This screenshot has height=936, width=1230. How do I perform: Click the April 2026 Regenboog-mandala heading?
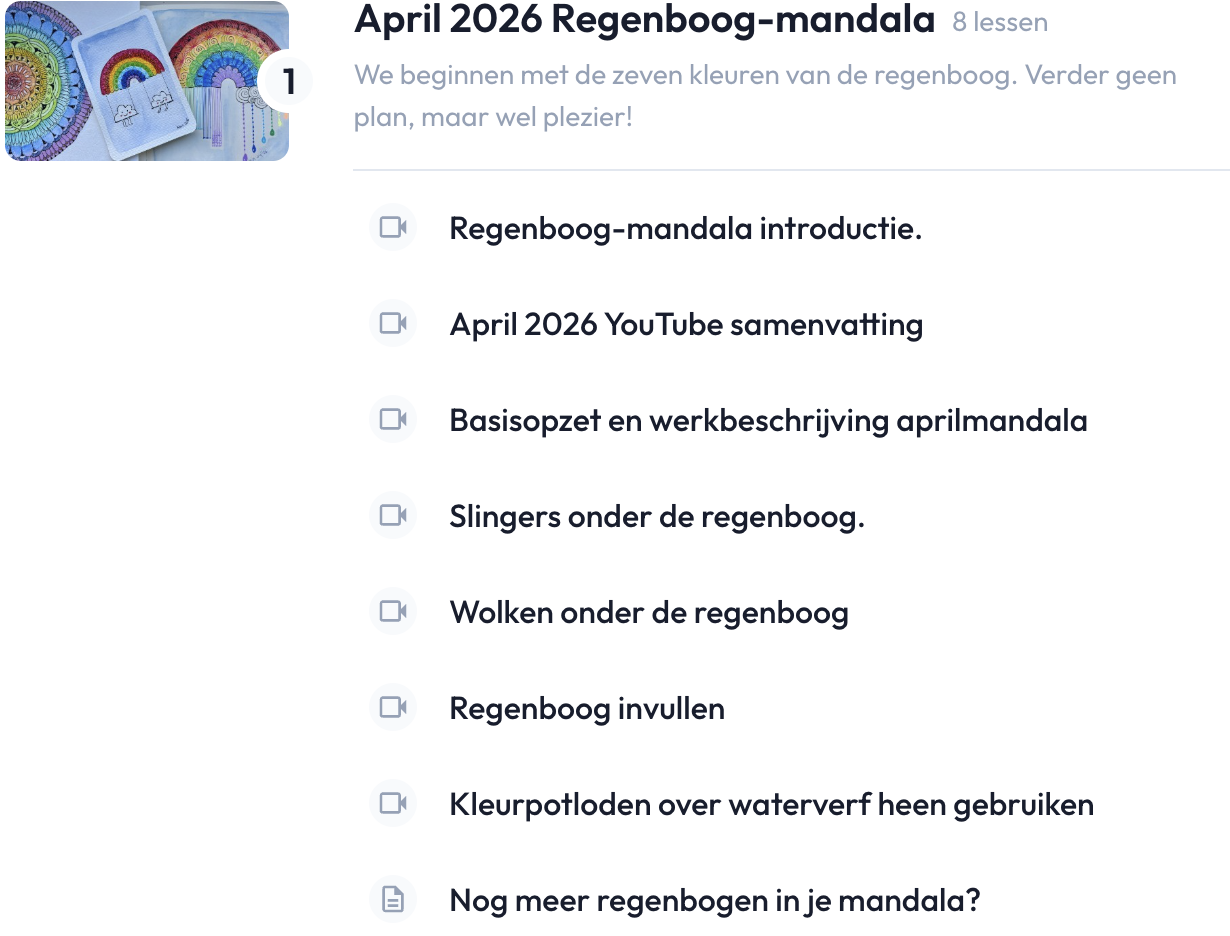644,20
